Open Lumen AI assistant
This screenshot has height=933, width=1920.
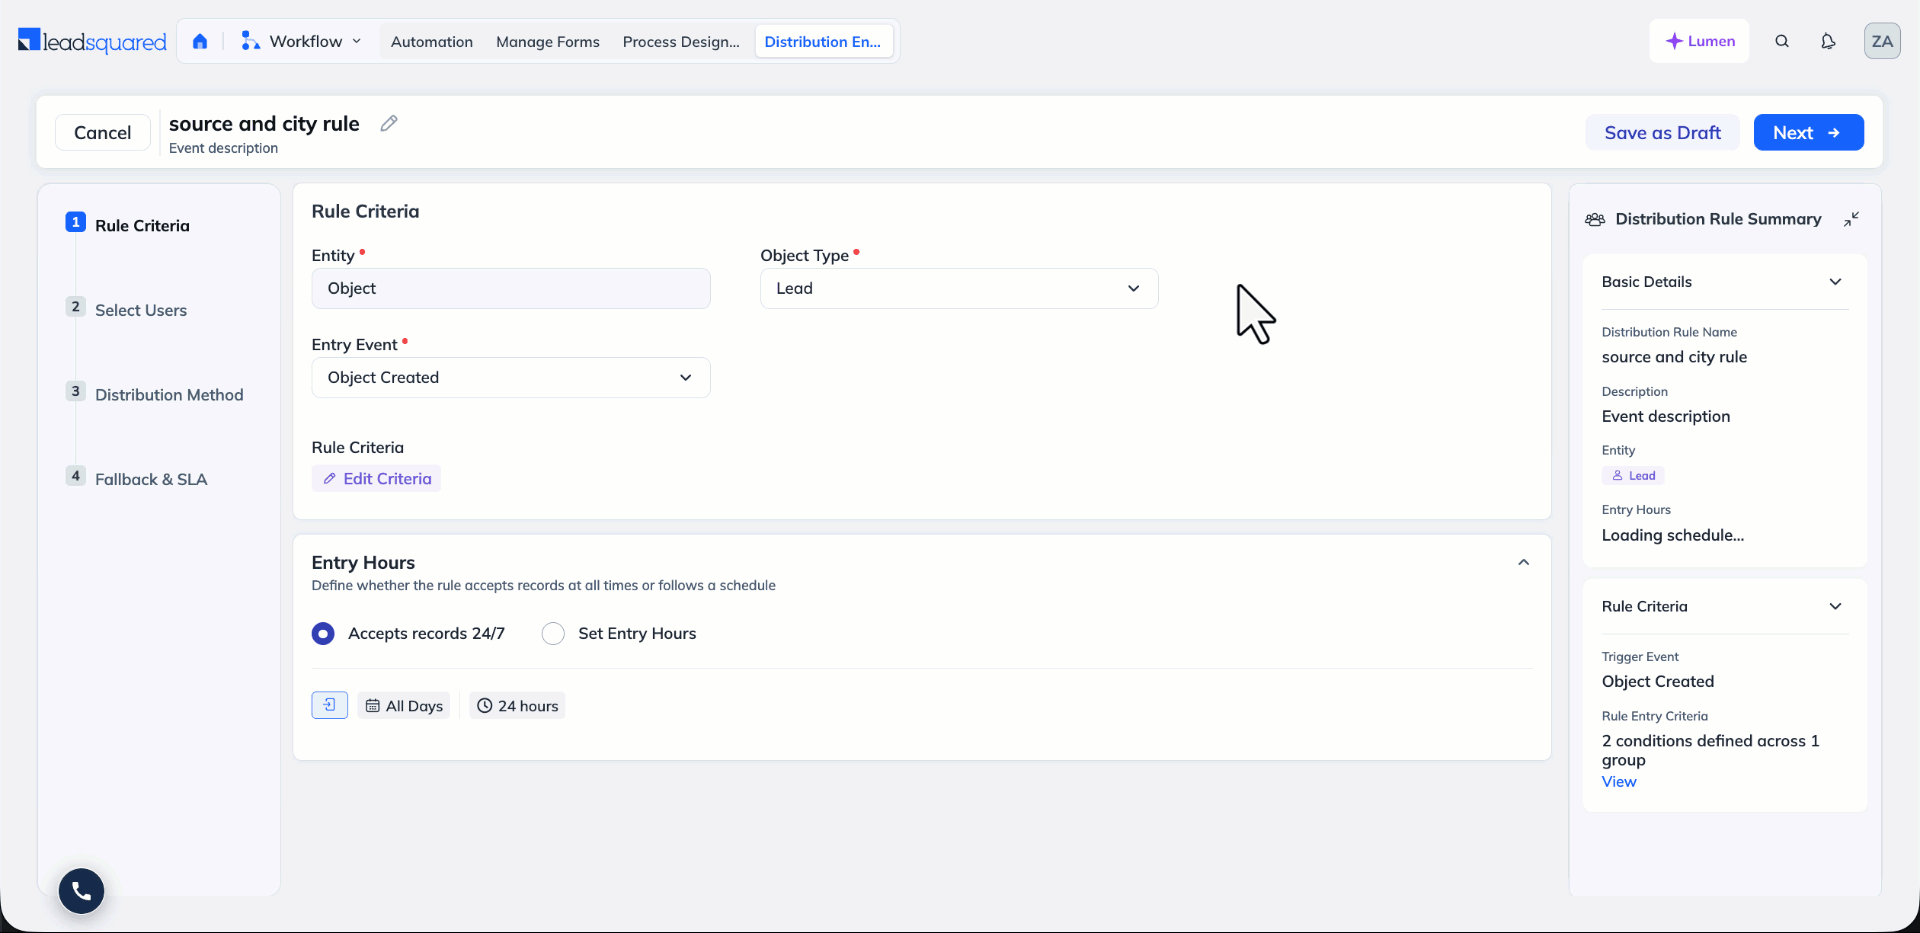1699,41
